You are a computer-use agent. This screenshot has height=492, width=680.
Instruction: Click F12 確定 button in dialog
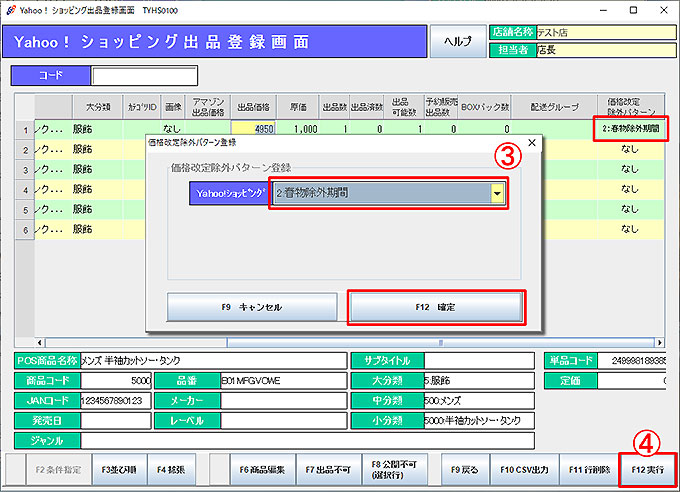[x=435, y=307]
